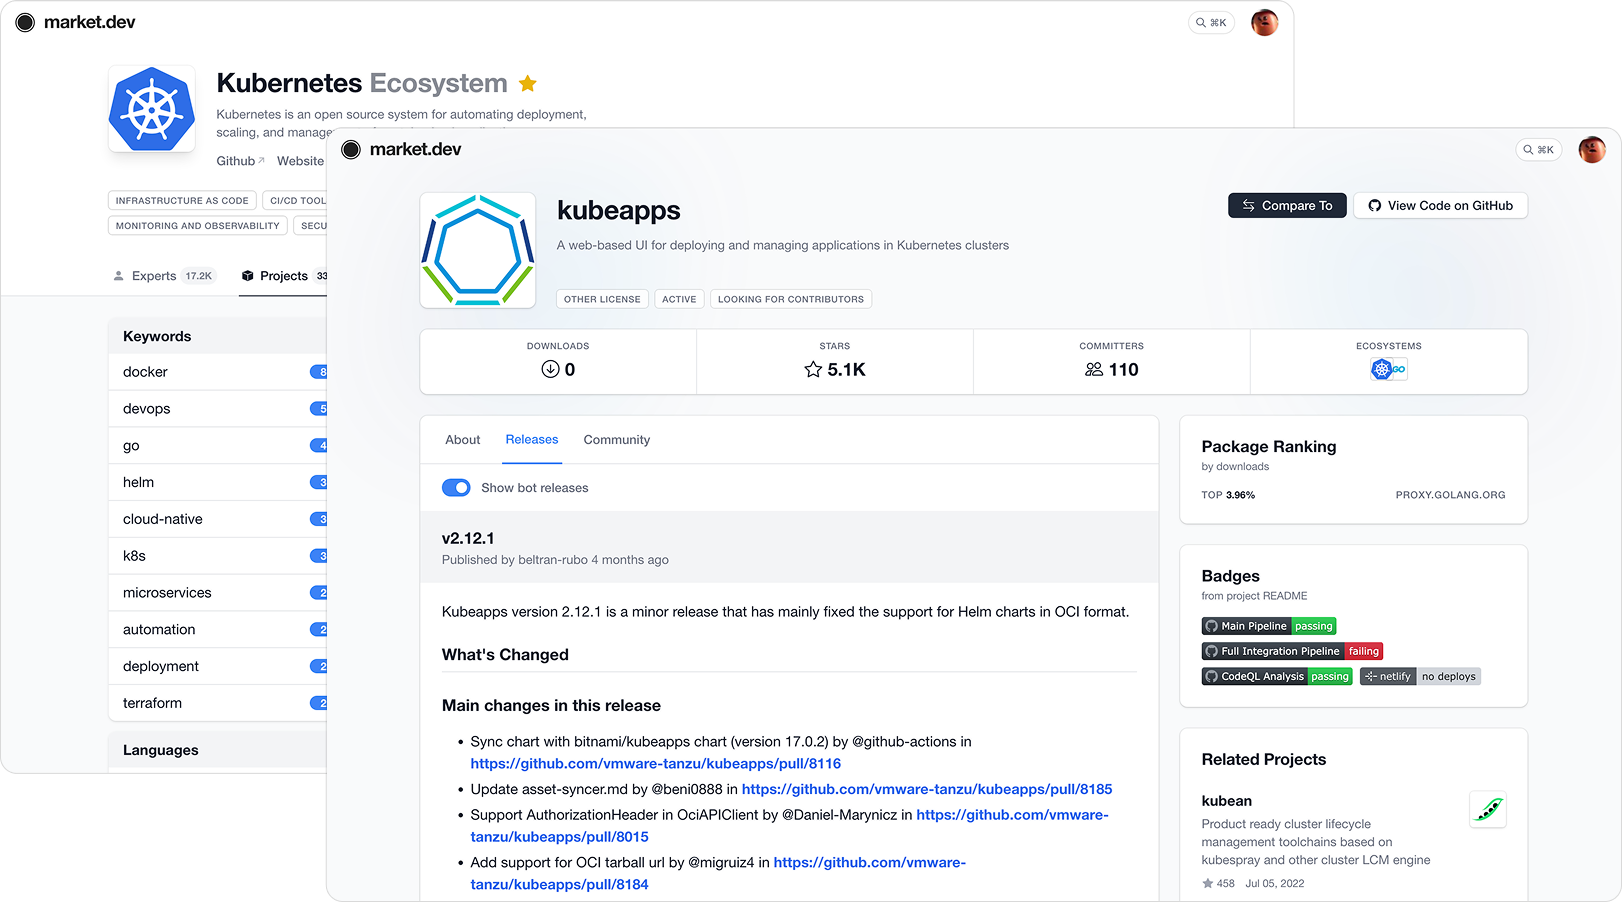
Task: Click the kubeapps heptagon logo
Action: (478, 250)
